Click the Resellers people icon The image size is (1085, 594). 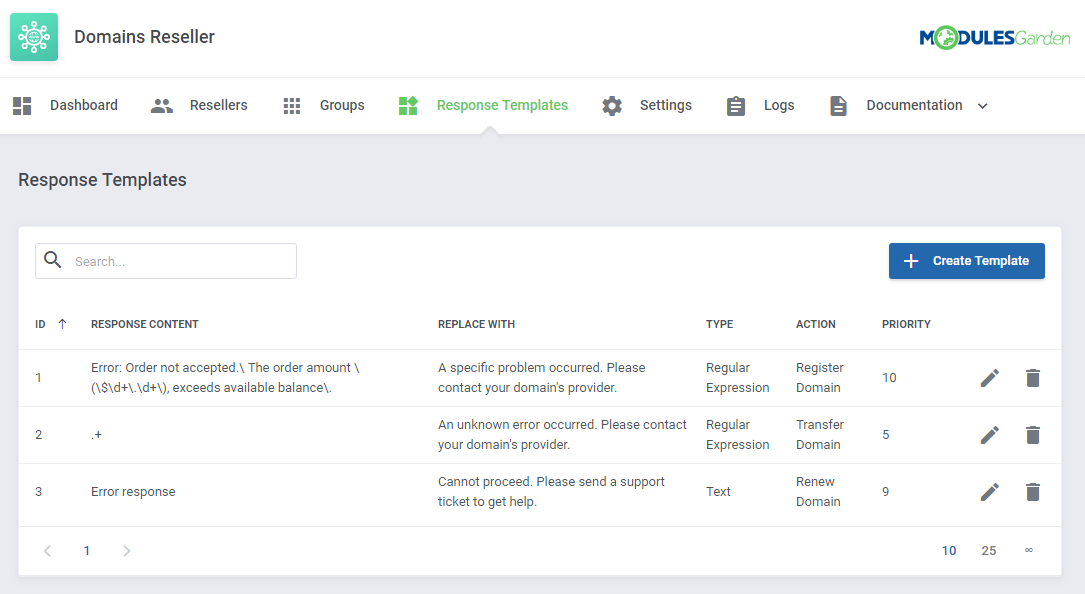162,105
